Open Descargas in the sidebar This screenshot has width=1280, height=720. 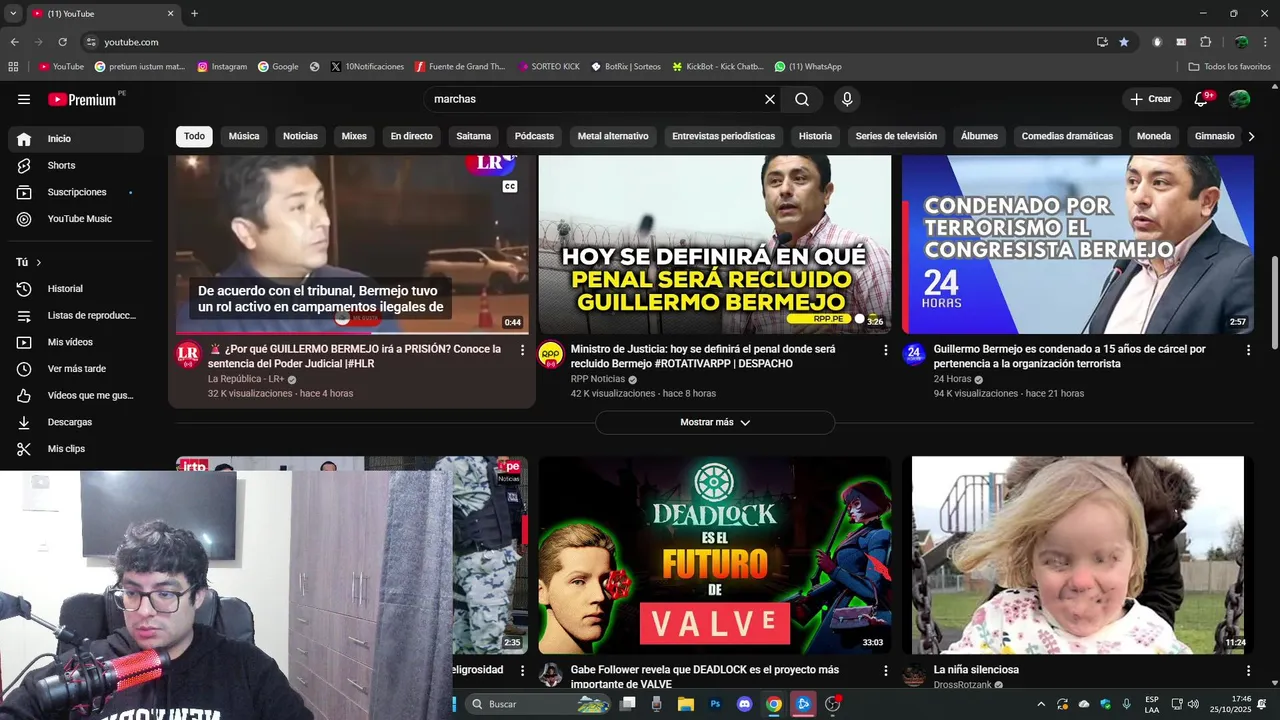(76, 422)
